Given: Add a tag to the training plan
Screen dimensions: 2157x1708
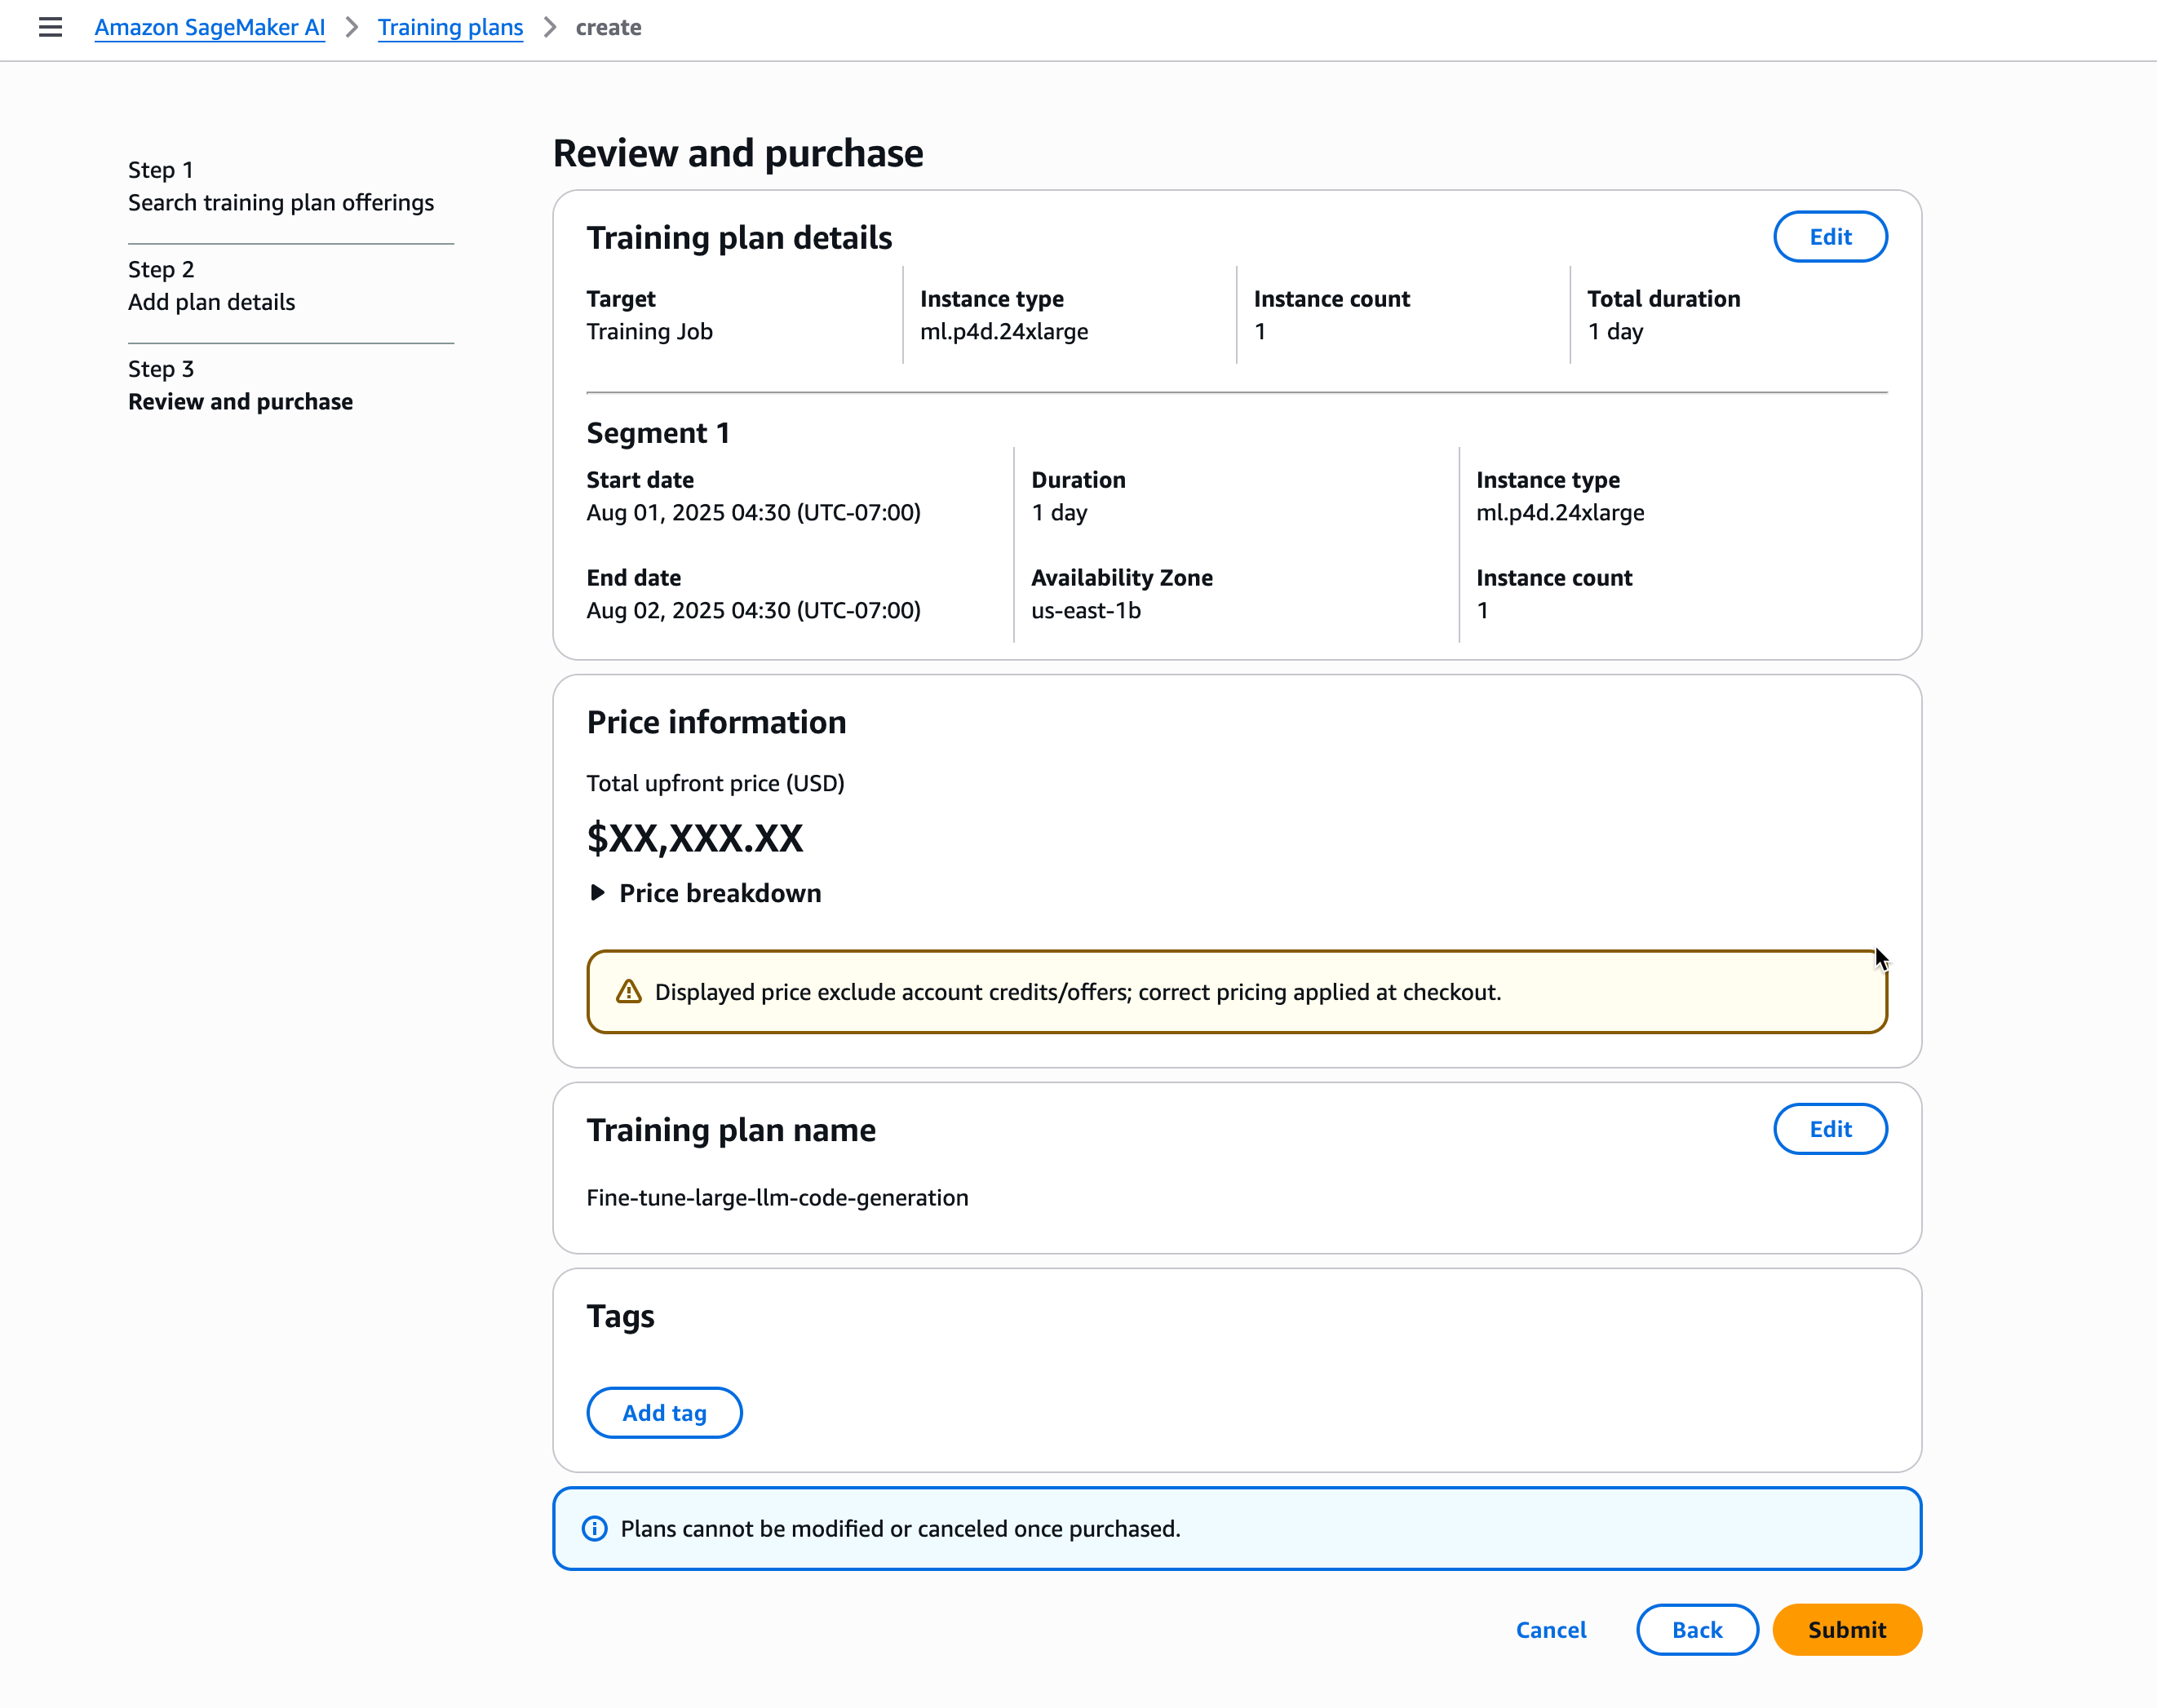Looking at the screenshot, I should (x=663, y=1412).
